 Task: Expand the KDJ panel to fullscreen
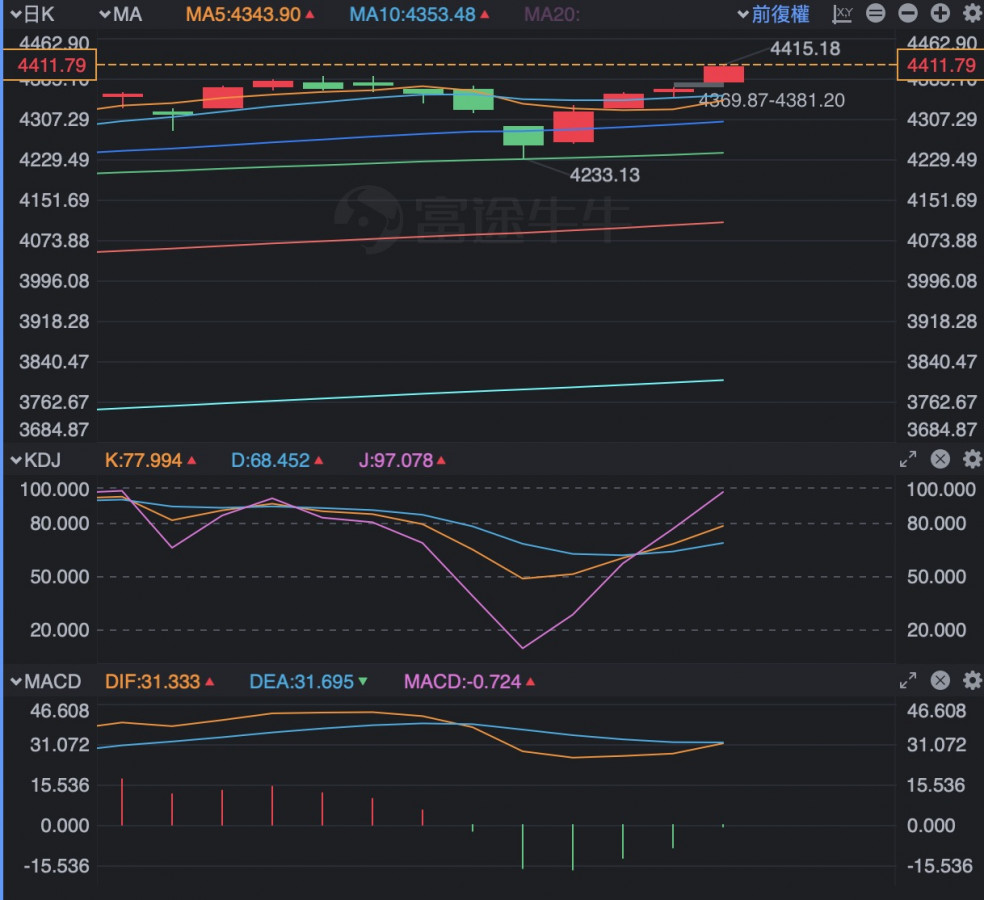tap(908, 459)
